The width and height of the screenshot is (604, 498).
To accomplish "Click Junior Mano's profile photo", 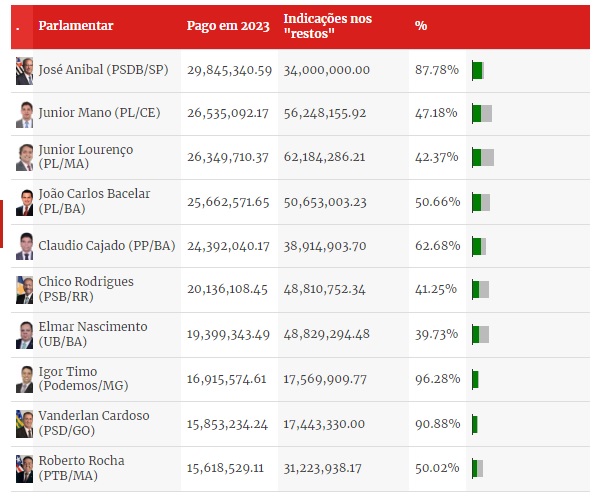I will tap(24, 114).
